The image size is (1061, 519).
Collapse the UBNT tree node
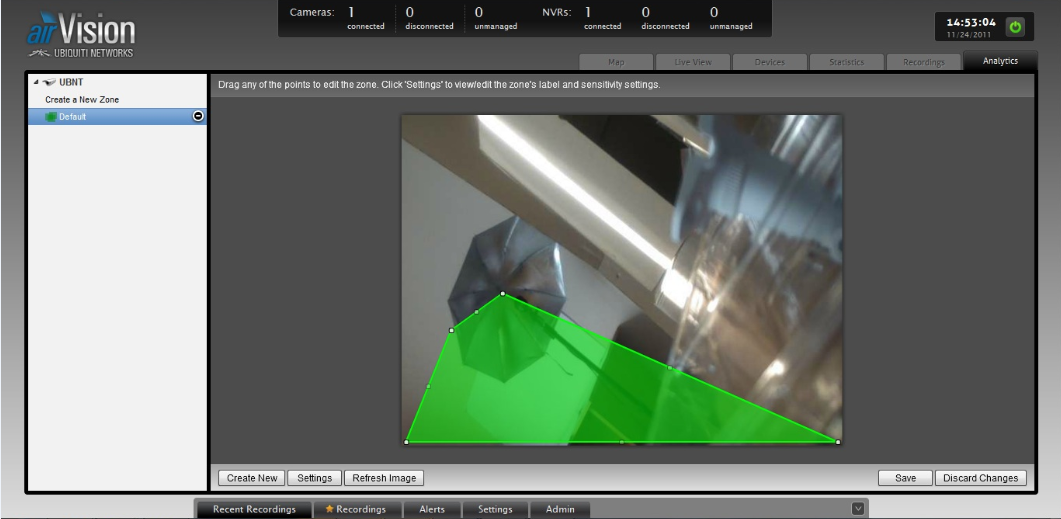point(36,83)
